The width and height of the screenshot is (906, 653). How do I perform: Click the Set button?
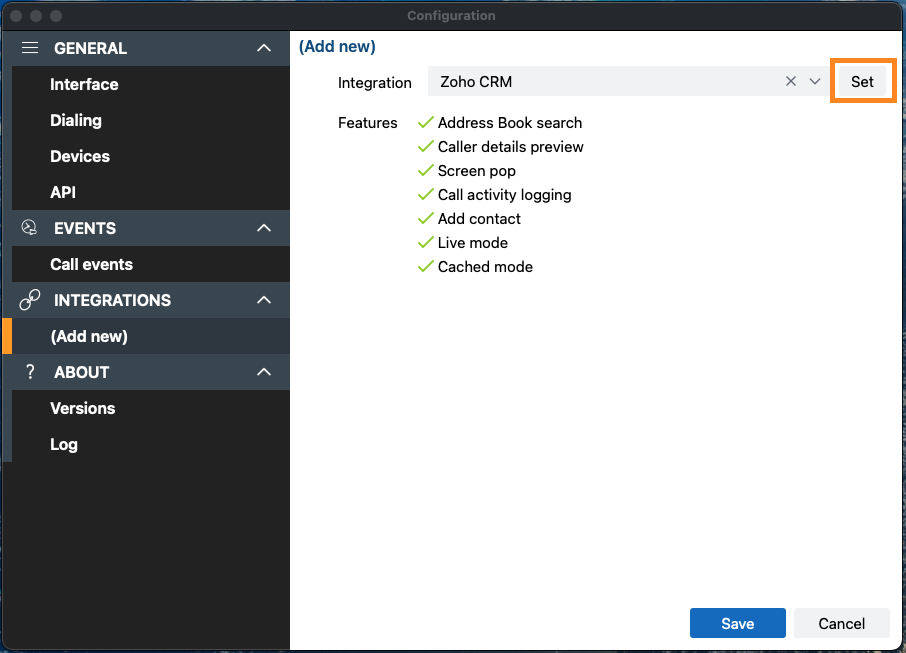point(862,81)
